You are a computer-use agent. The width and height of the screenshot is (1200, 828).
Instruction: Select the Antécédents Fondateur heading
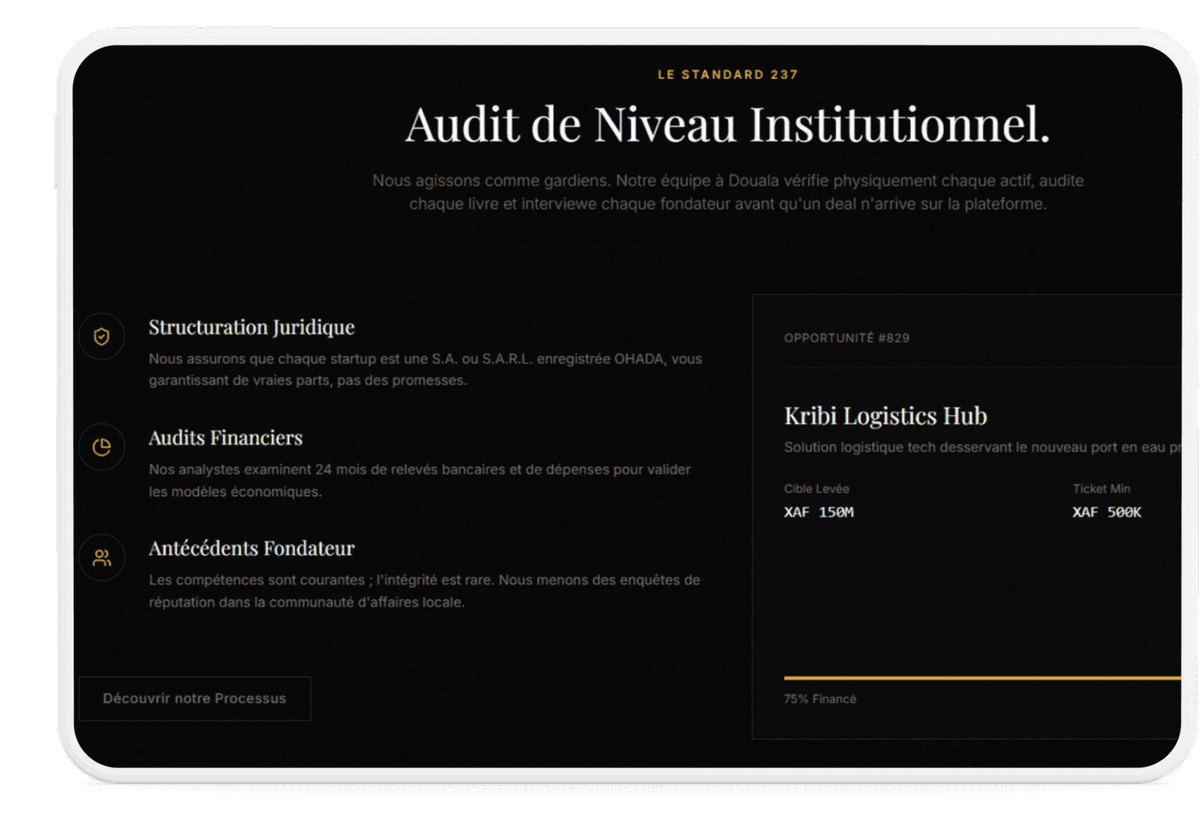click(x=251, y=548)
